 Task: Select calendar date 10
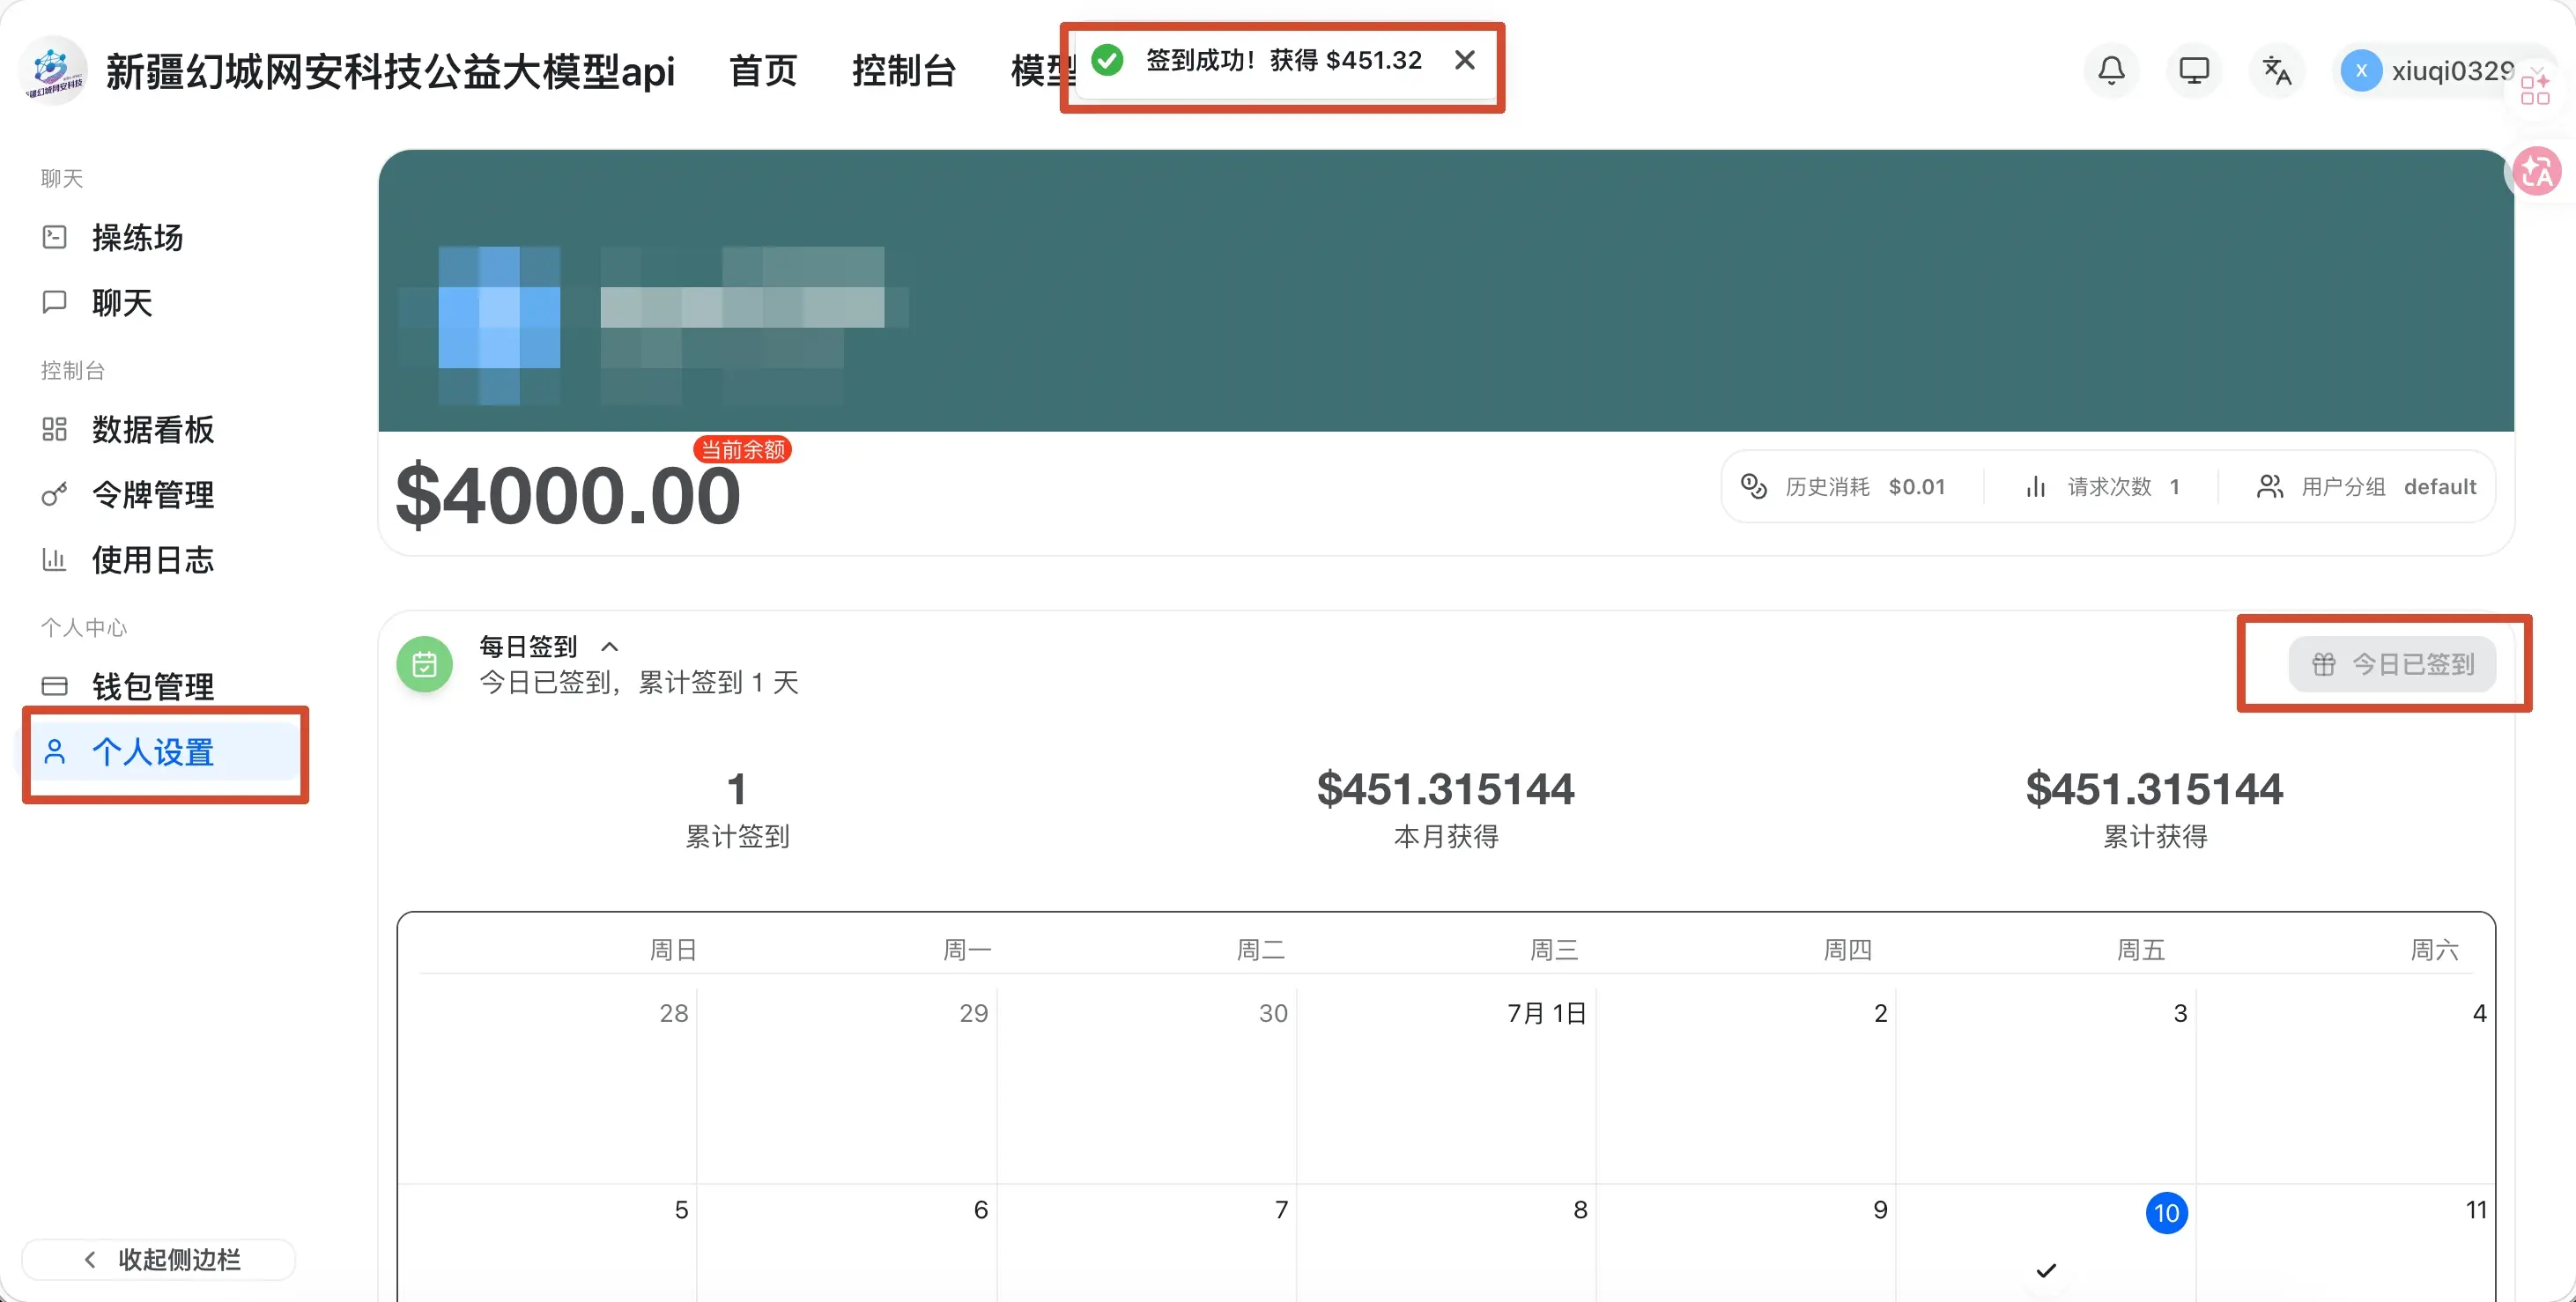coord(2166,1213)
